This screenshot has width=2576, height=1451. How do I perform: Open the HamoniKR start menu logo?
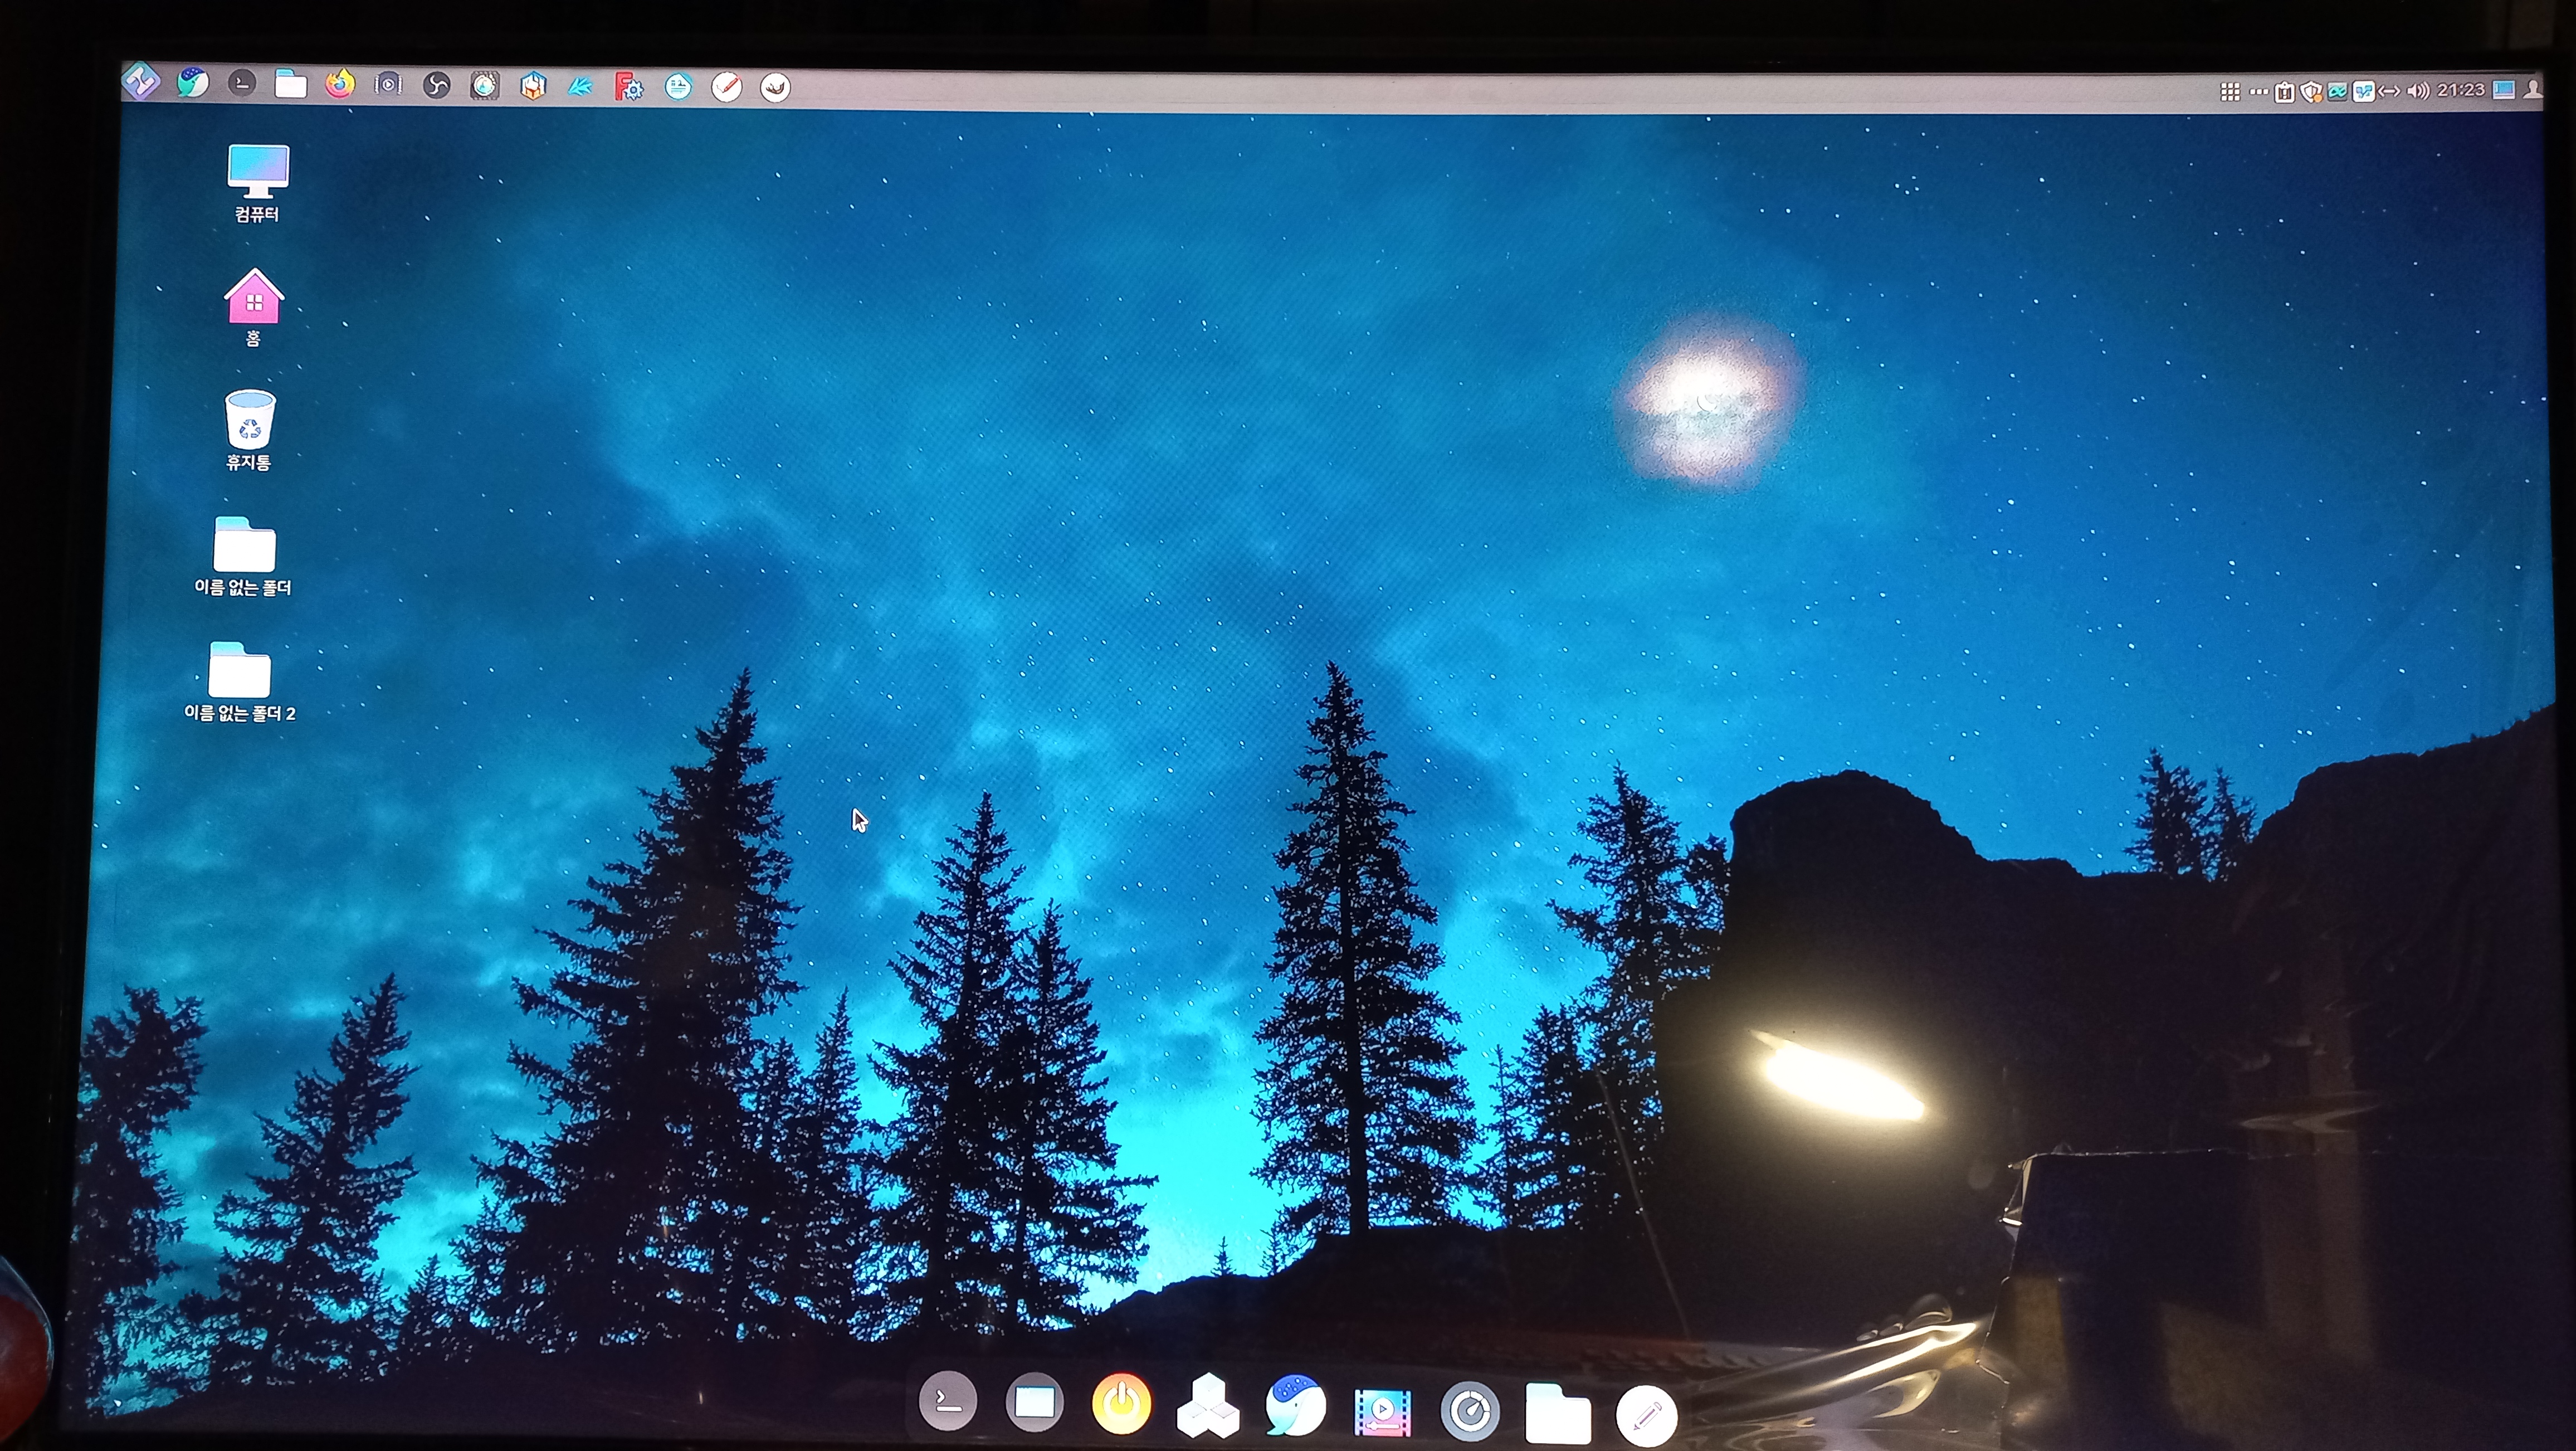click(141, 80)
